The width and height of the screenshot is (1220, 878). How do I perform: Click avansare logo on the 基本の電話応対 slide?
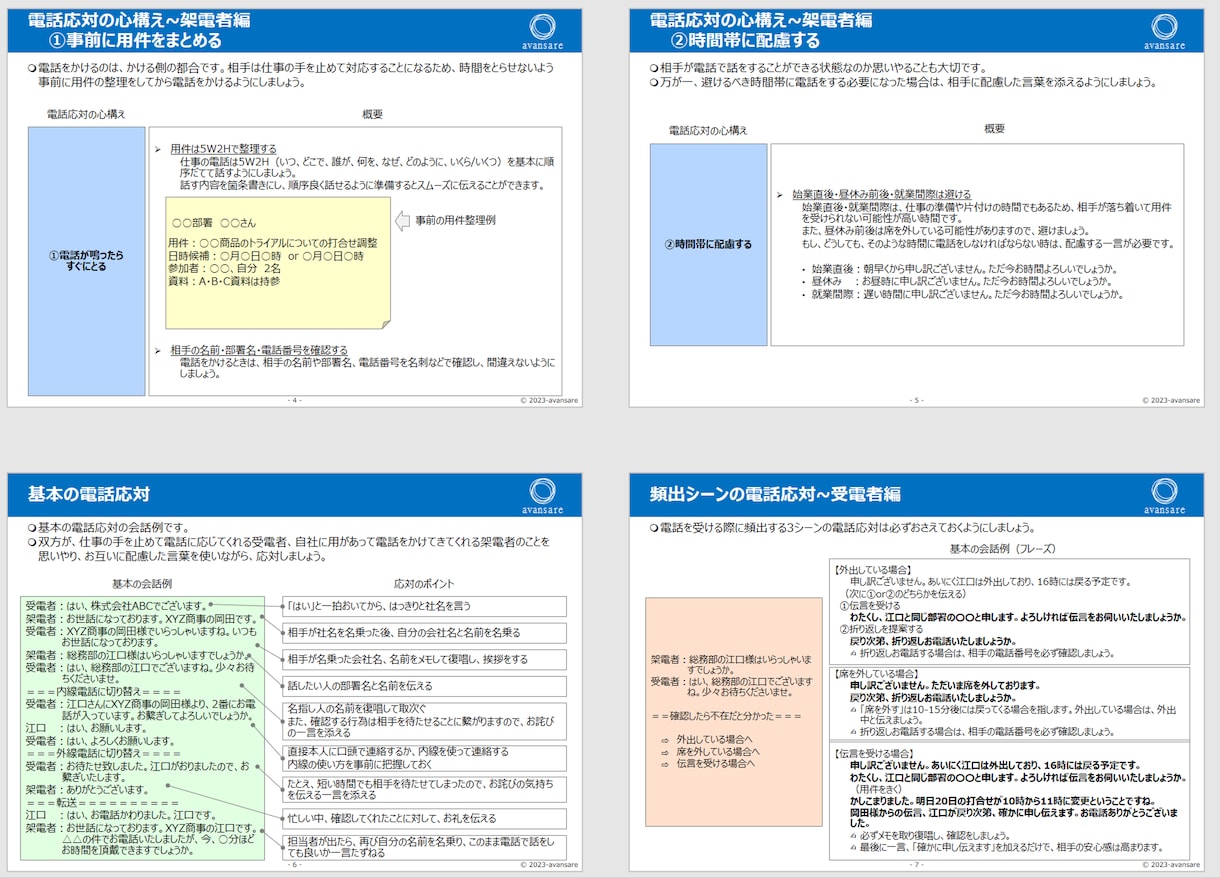click(x=542, y=496)
